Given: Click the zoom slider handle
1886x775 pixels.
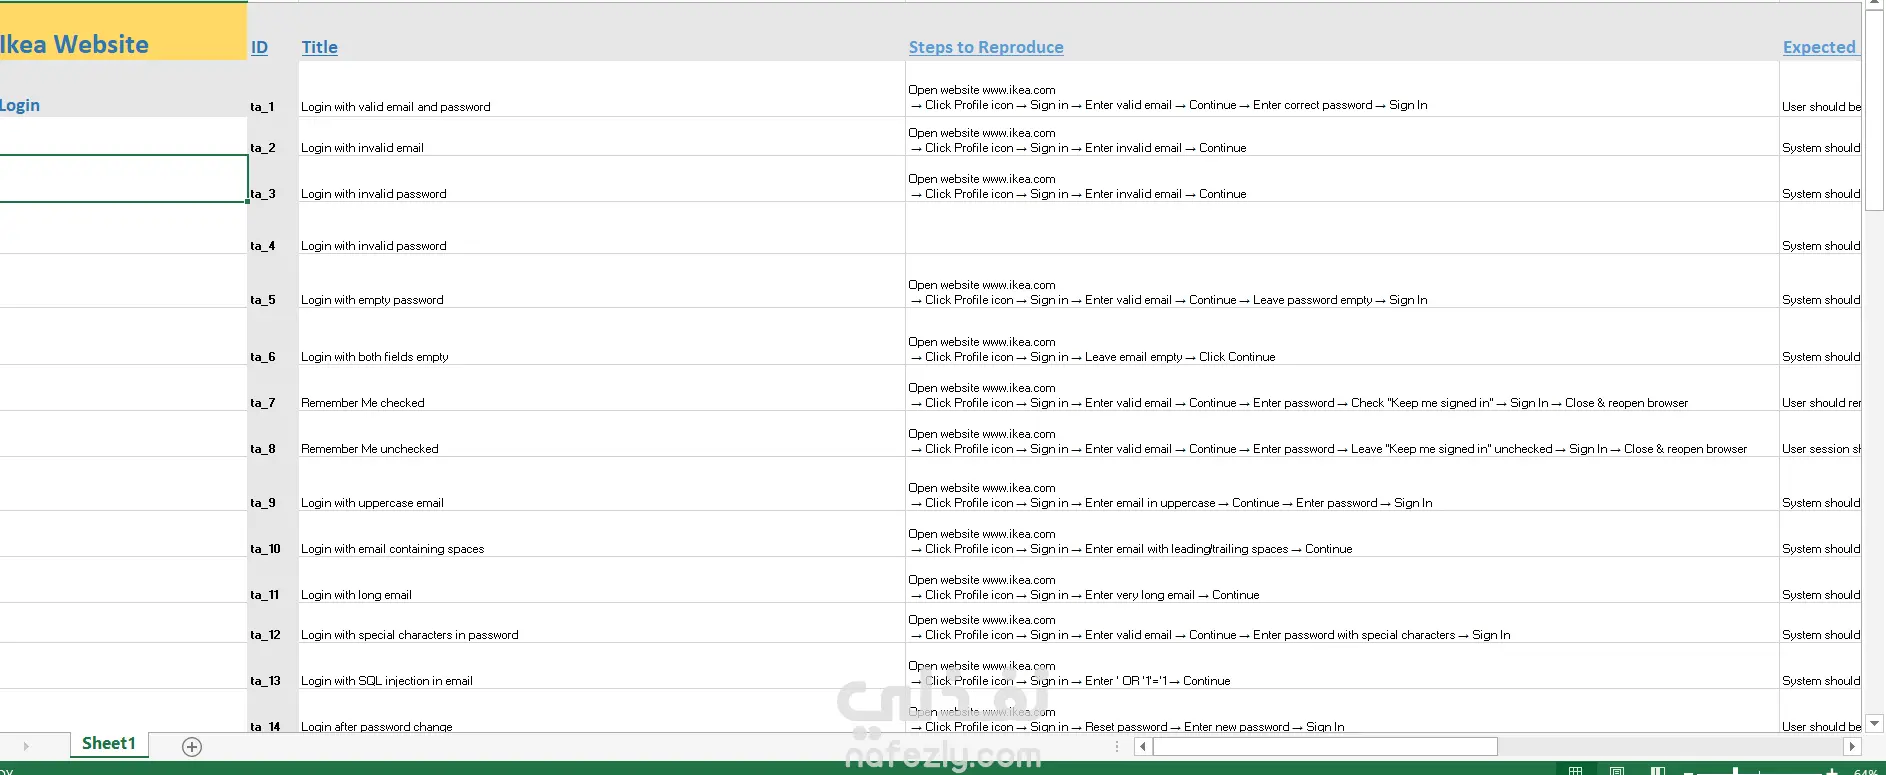Looking at the screenshot, I should (1735, 771).
